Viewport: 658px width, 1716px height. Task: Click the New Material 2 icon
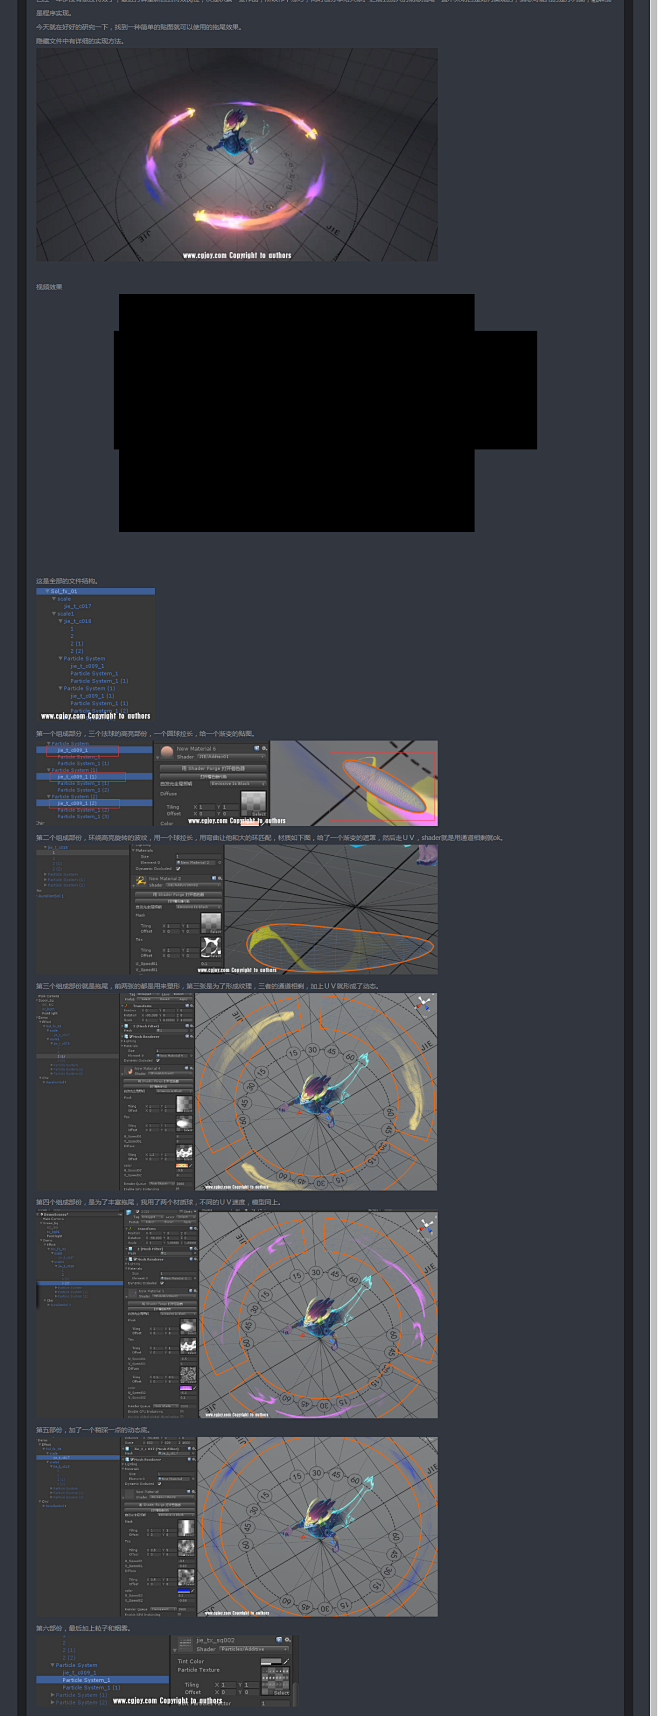point(141,882)
